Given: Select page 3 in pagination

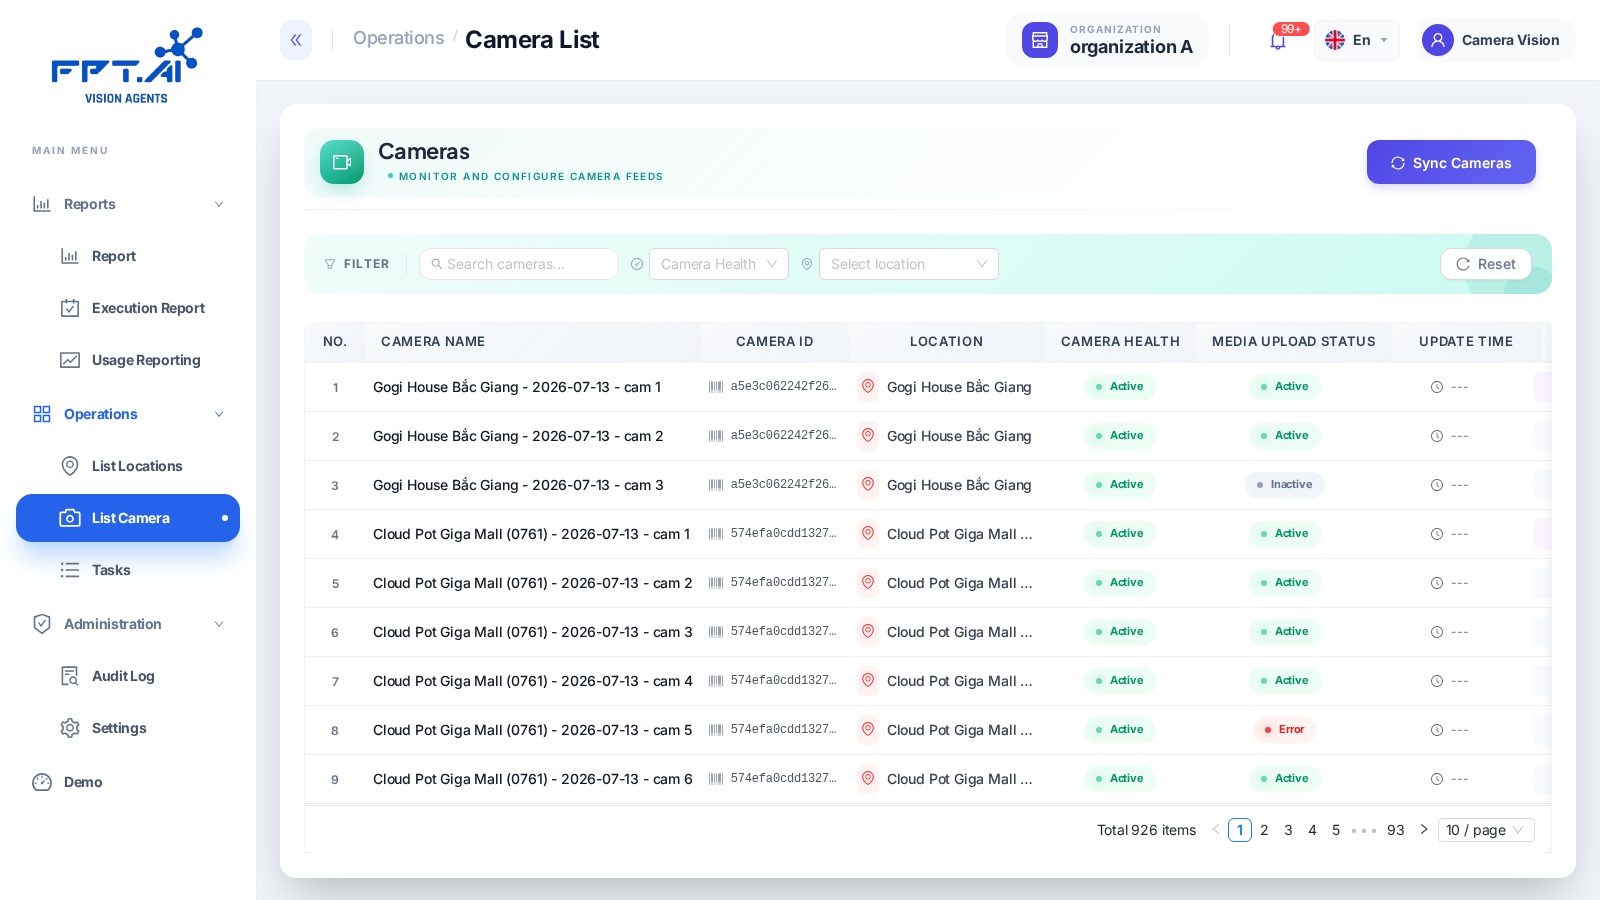Looking at the screenshot, I should pyautogui.click(x=1288, y=830).
